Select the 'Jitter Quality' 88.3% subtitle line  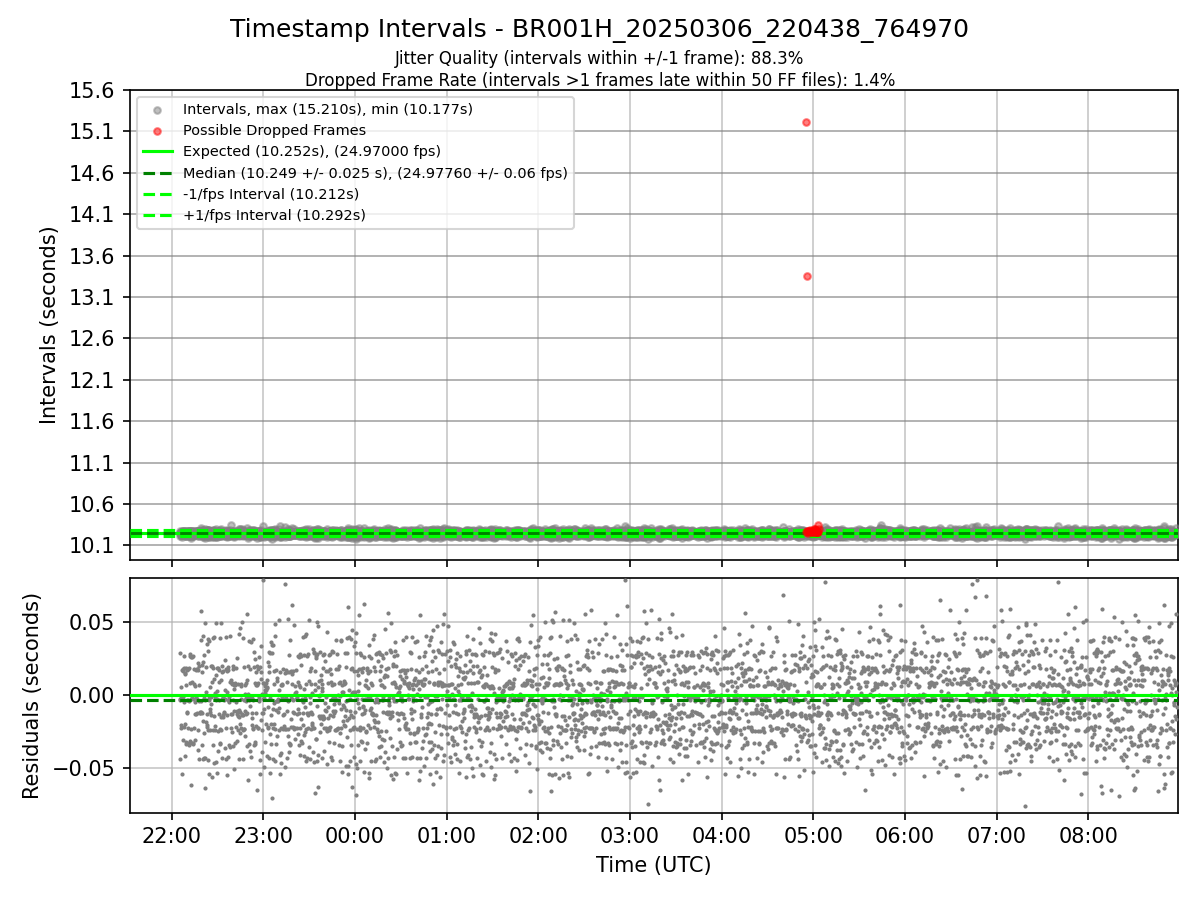click(599, 59)
